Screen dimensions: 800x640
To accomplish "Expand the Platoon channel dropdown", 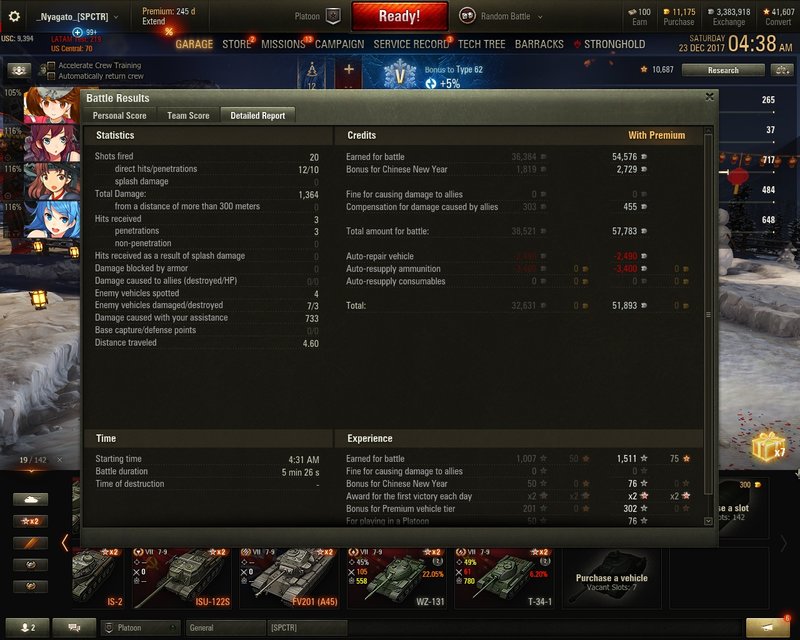I will 142,627.
